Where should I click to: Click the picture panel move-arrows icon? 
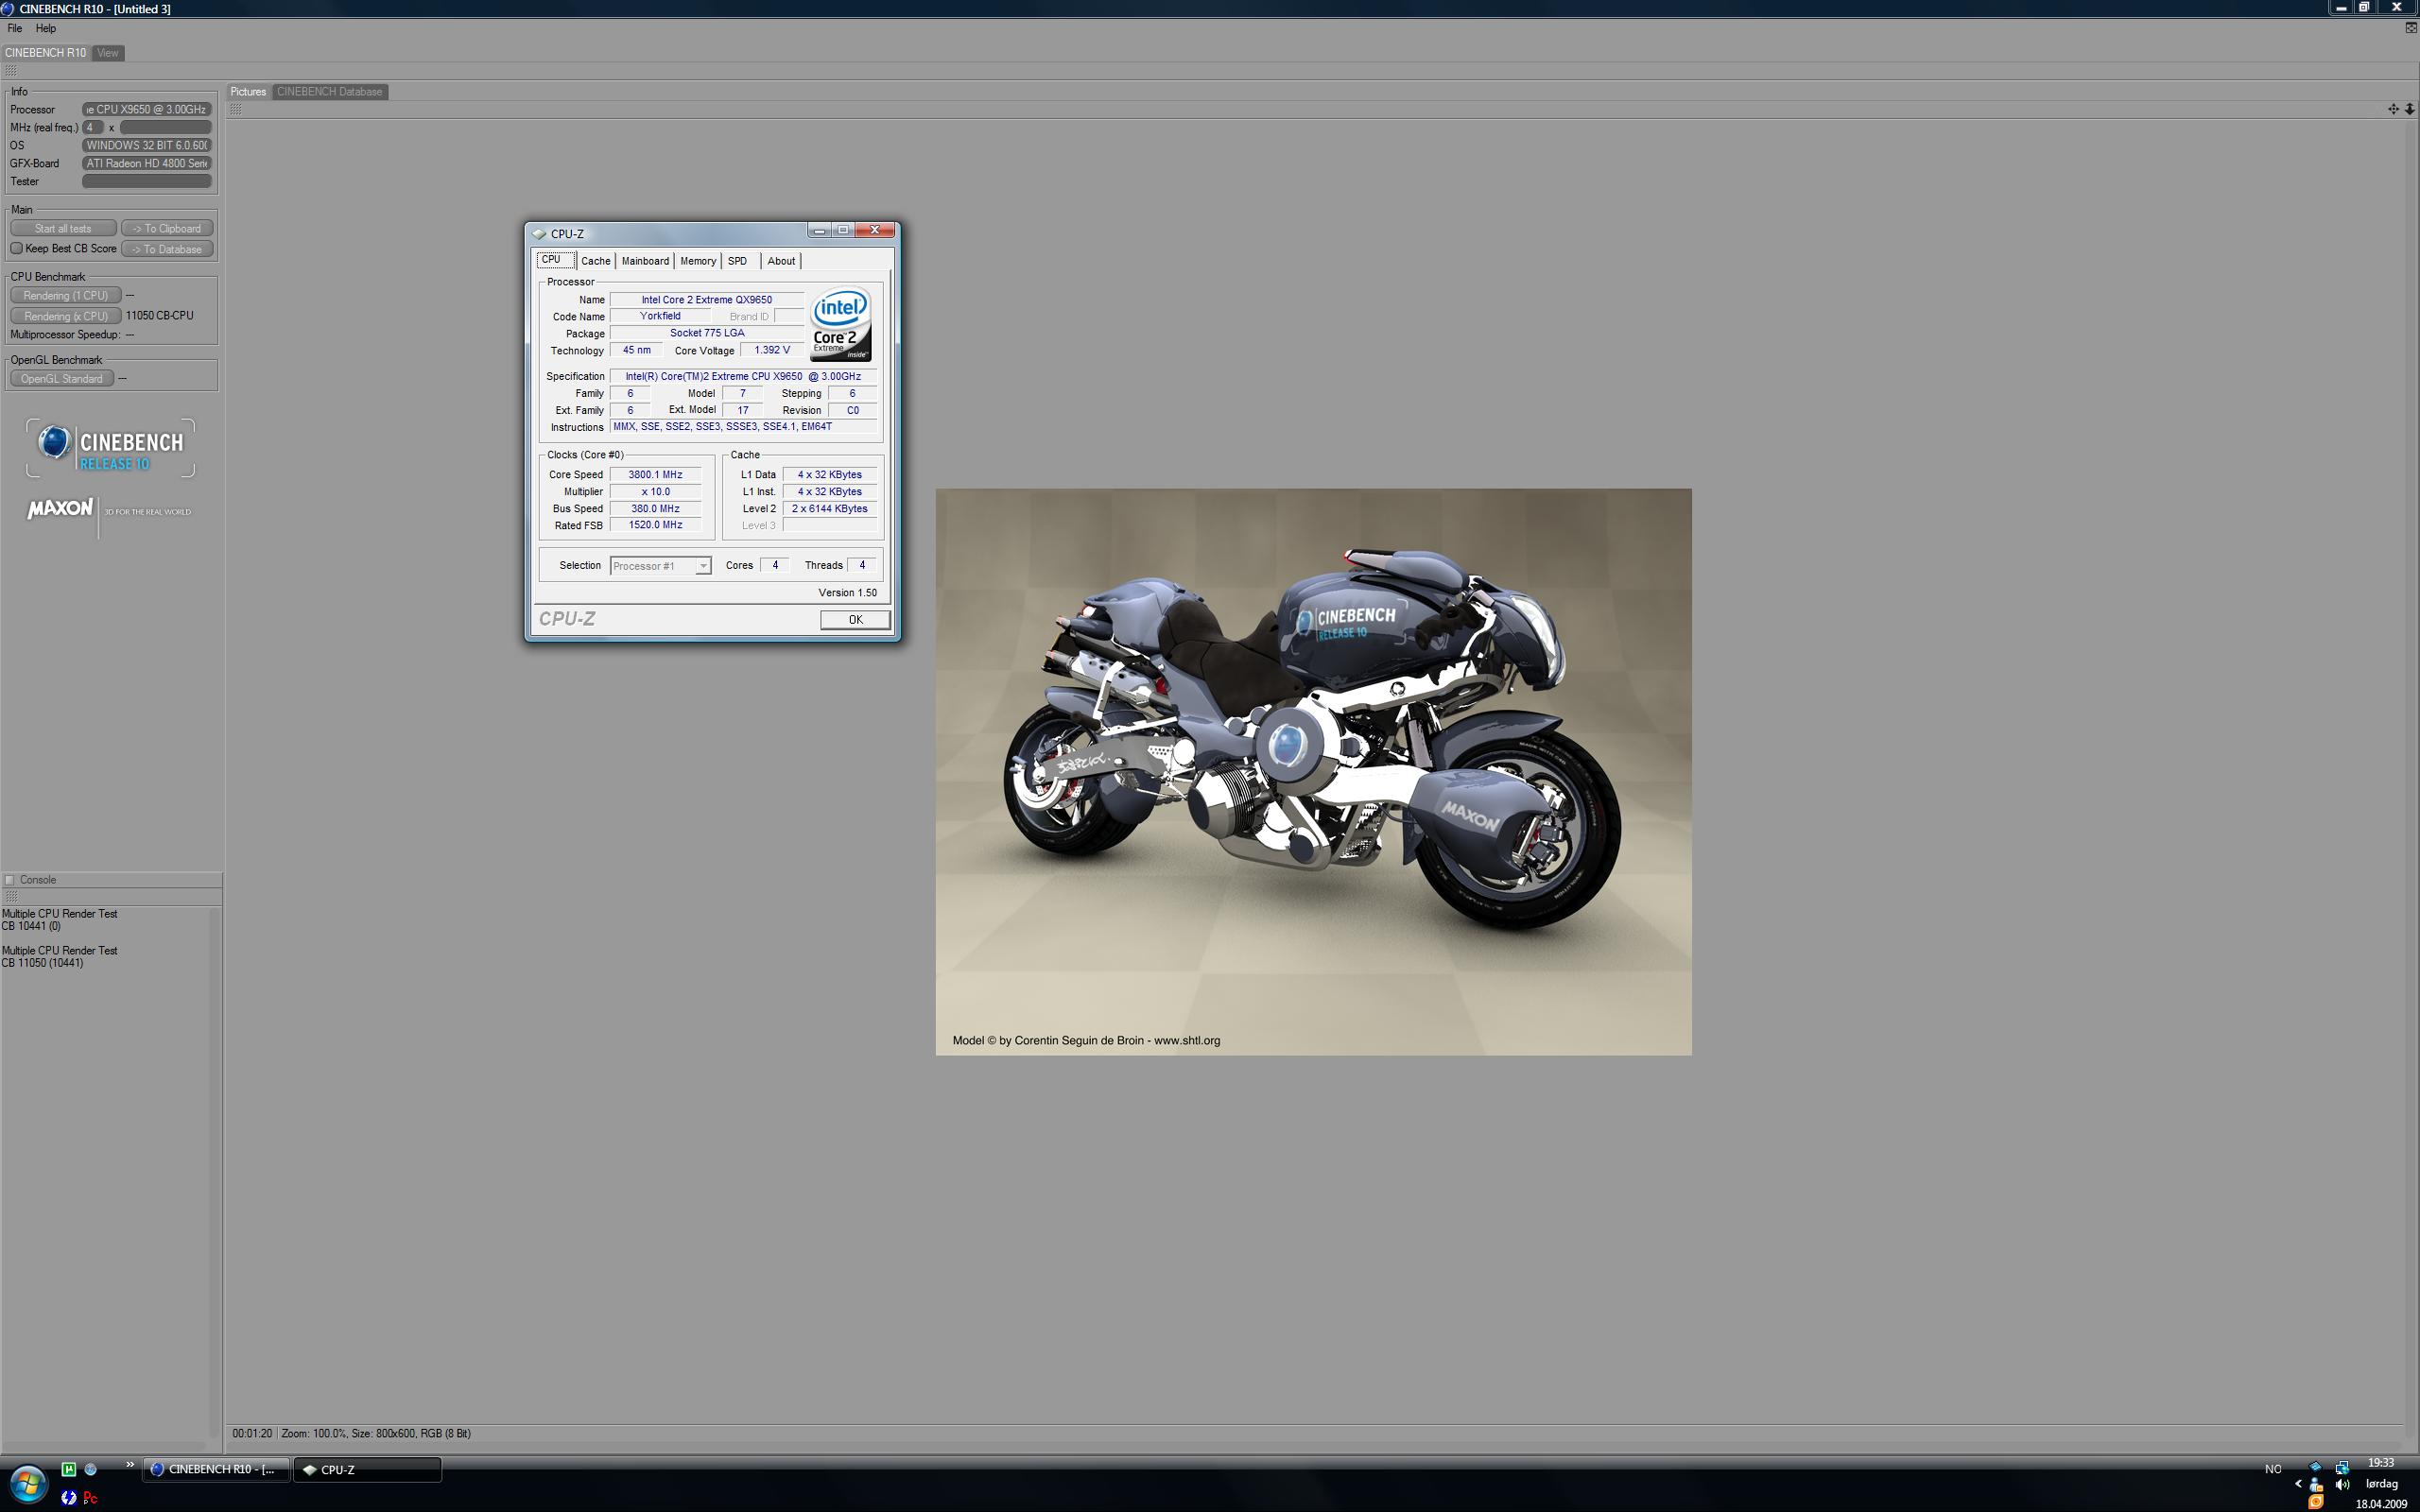click(x=2393, y=109)
